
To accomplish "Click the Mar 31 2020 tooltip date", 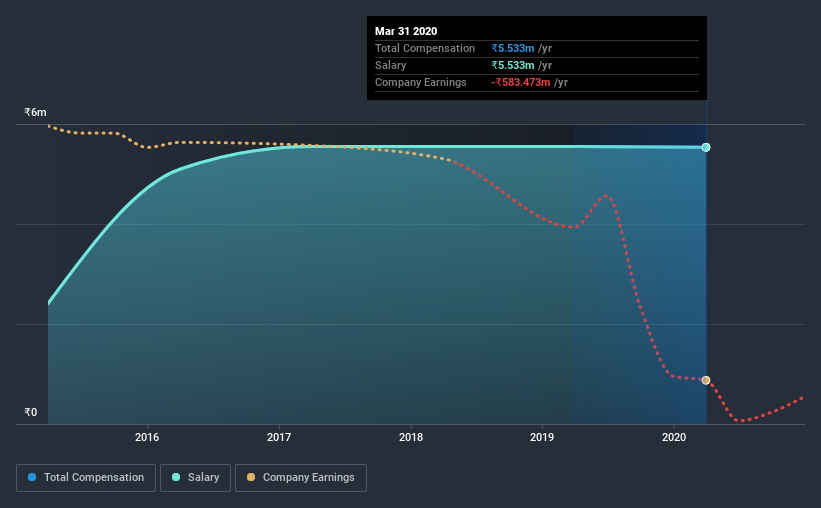I will click(x=406, y=31).
